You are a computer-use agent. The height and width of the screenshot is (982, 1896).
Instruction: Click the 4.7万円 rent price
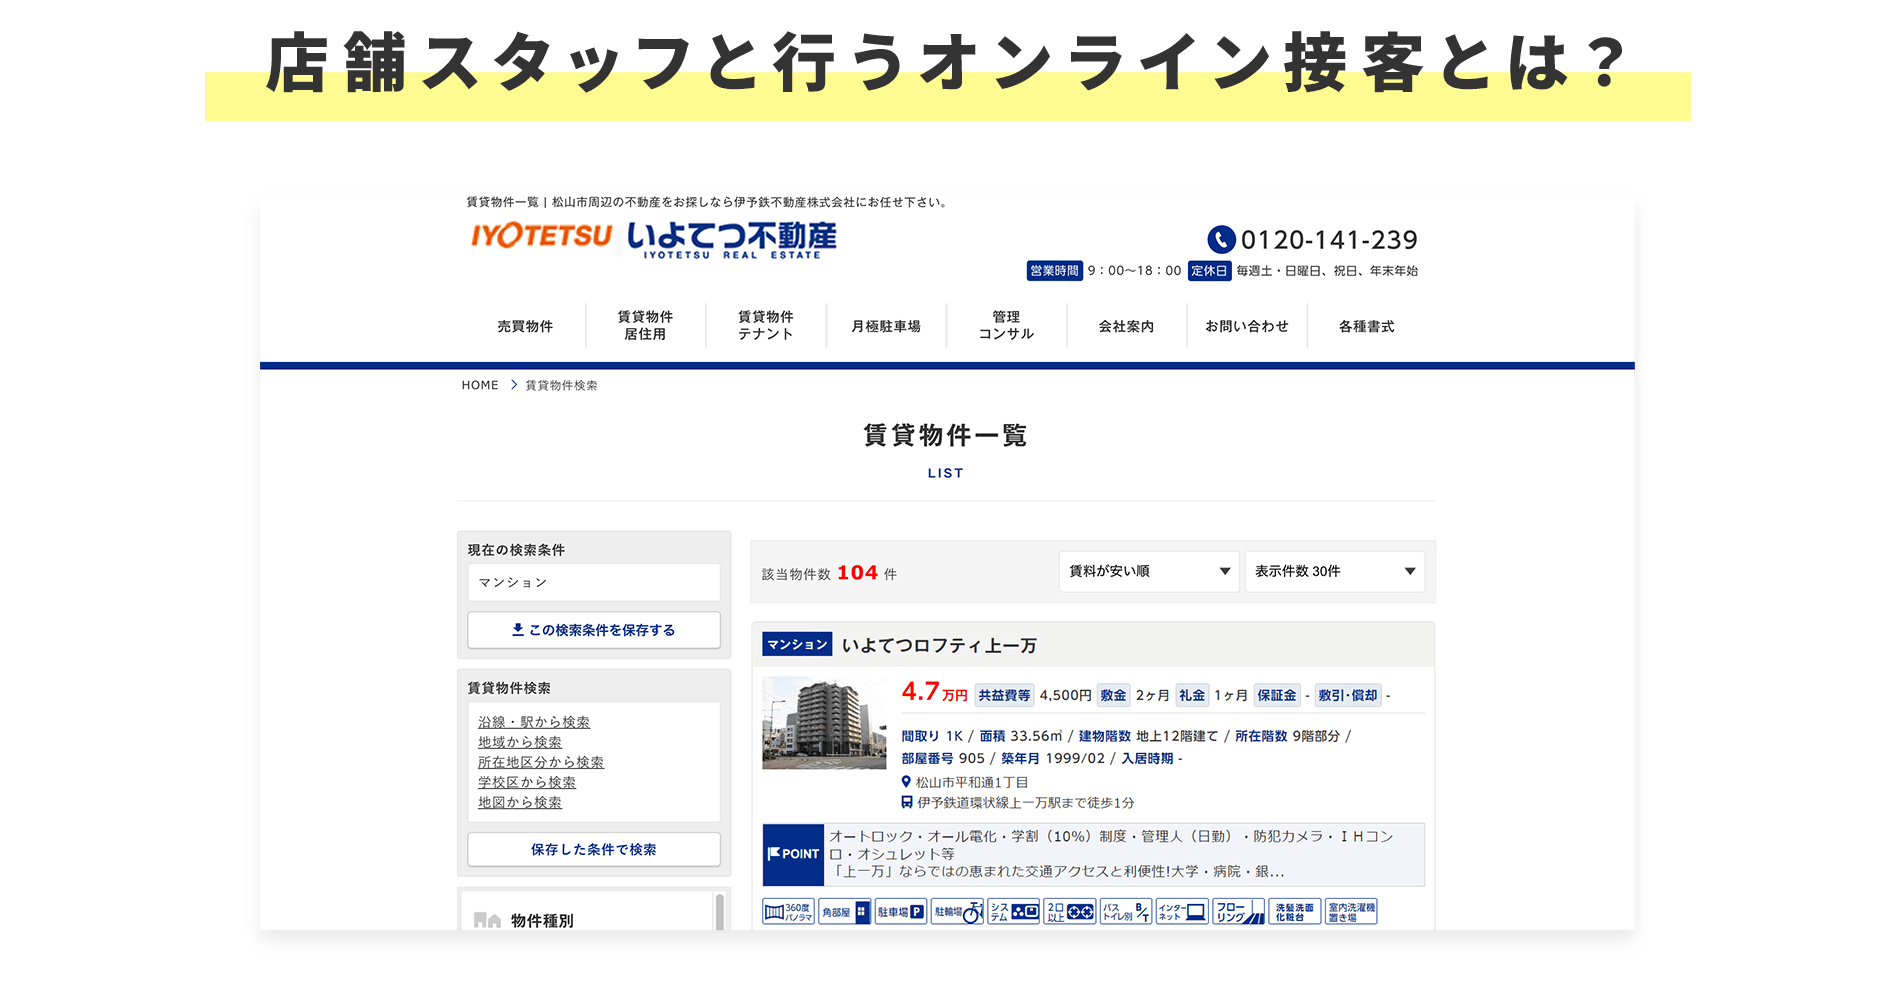pos(934,692)
